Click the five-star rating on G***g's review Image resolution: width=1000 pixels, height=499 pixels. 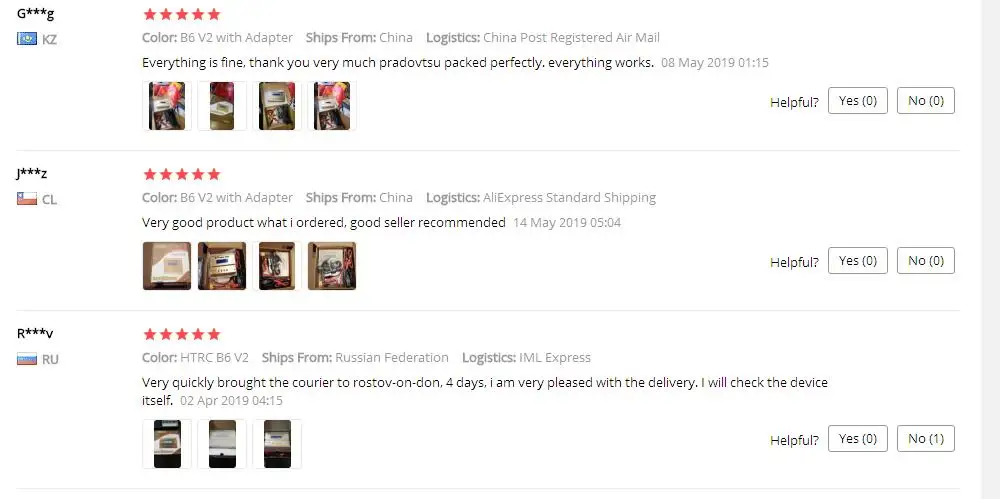(x=182, y=14)
